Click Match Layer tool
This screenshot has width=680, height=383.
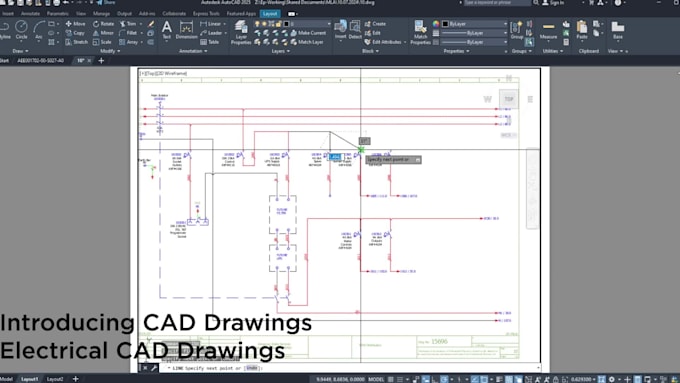(307, 42)
